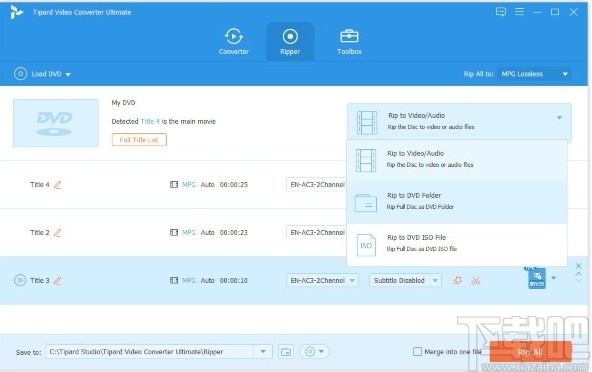This screenshot has width=592, height=372.
Task: Click the Title 4 link
Action: pos(150,121)
